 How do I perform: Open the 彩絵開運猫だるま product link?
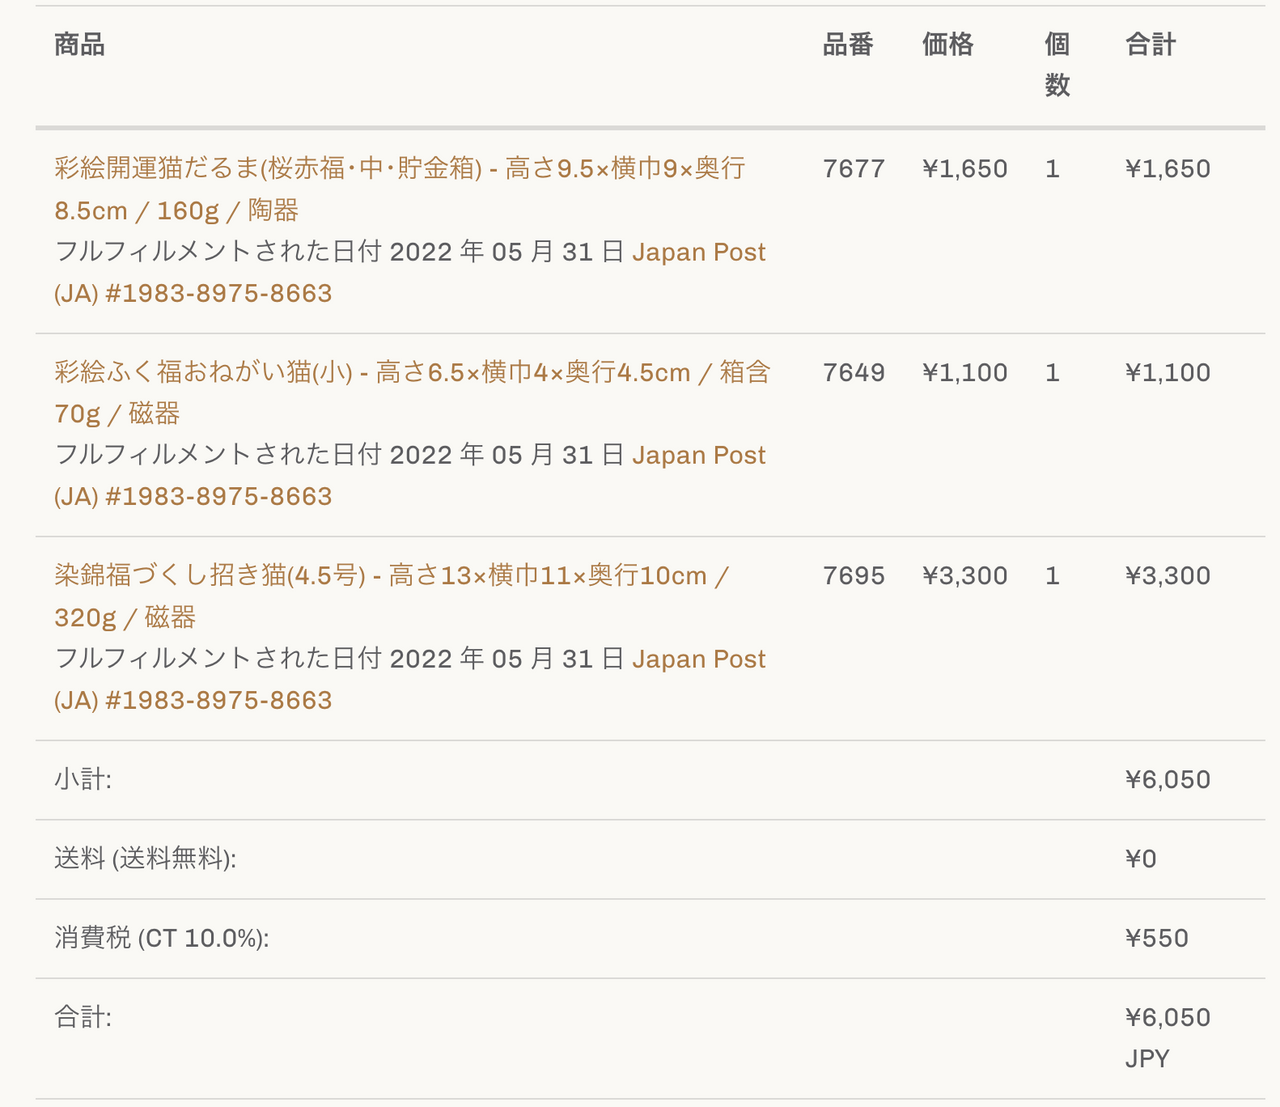tap(400, 189)
